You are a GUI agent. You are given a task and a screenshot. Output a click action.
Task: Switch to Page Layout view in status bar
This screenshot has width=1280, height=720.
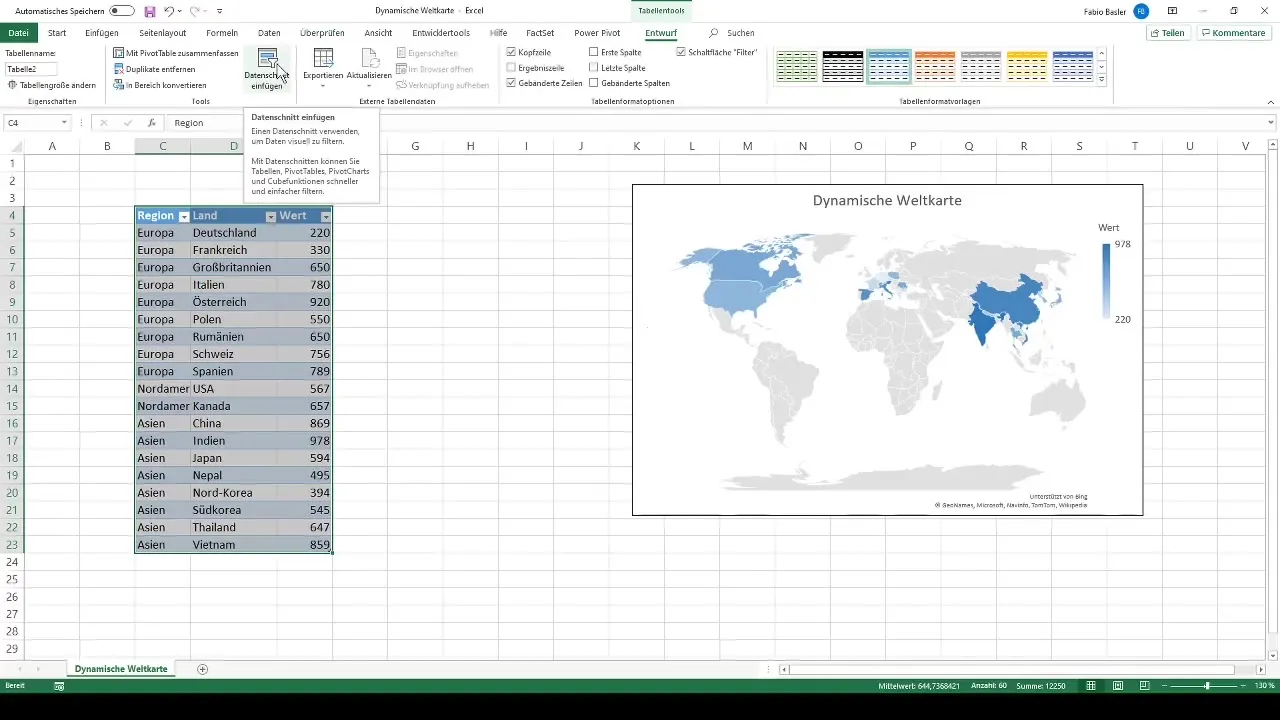1117,686
